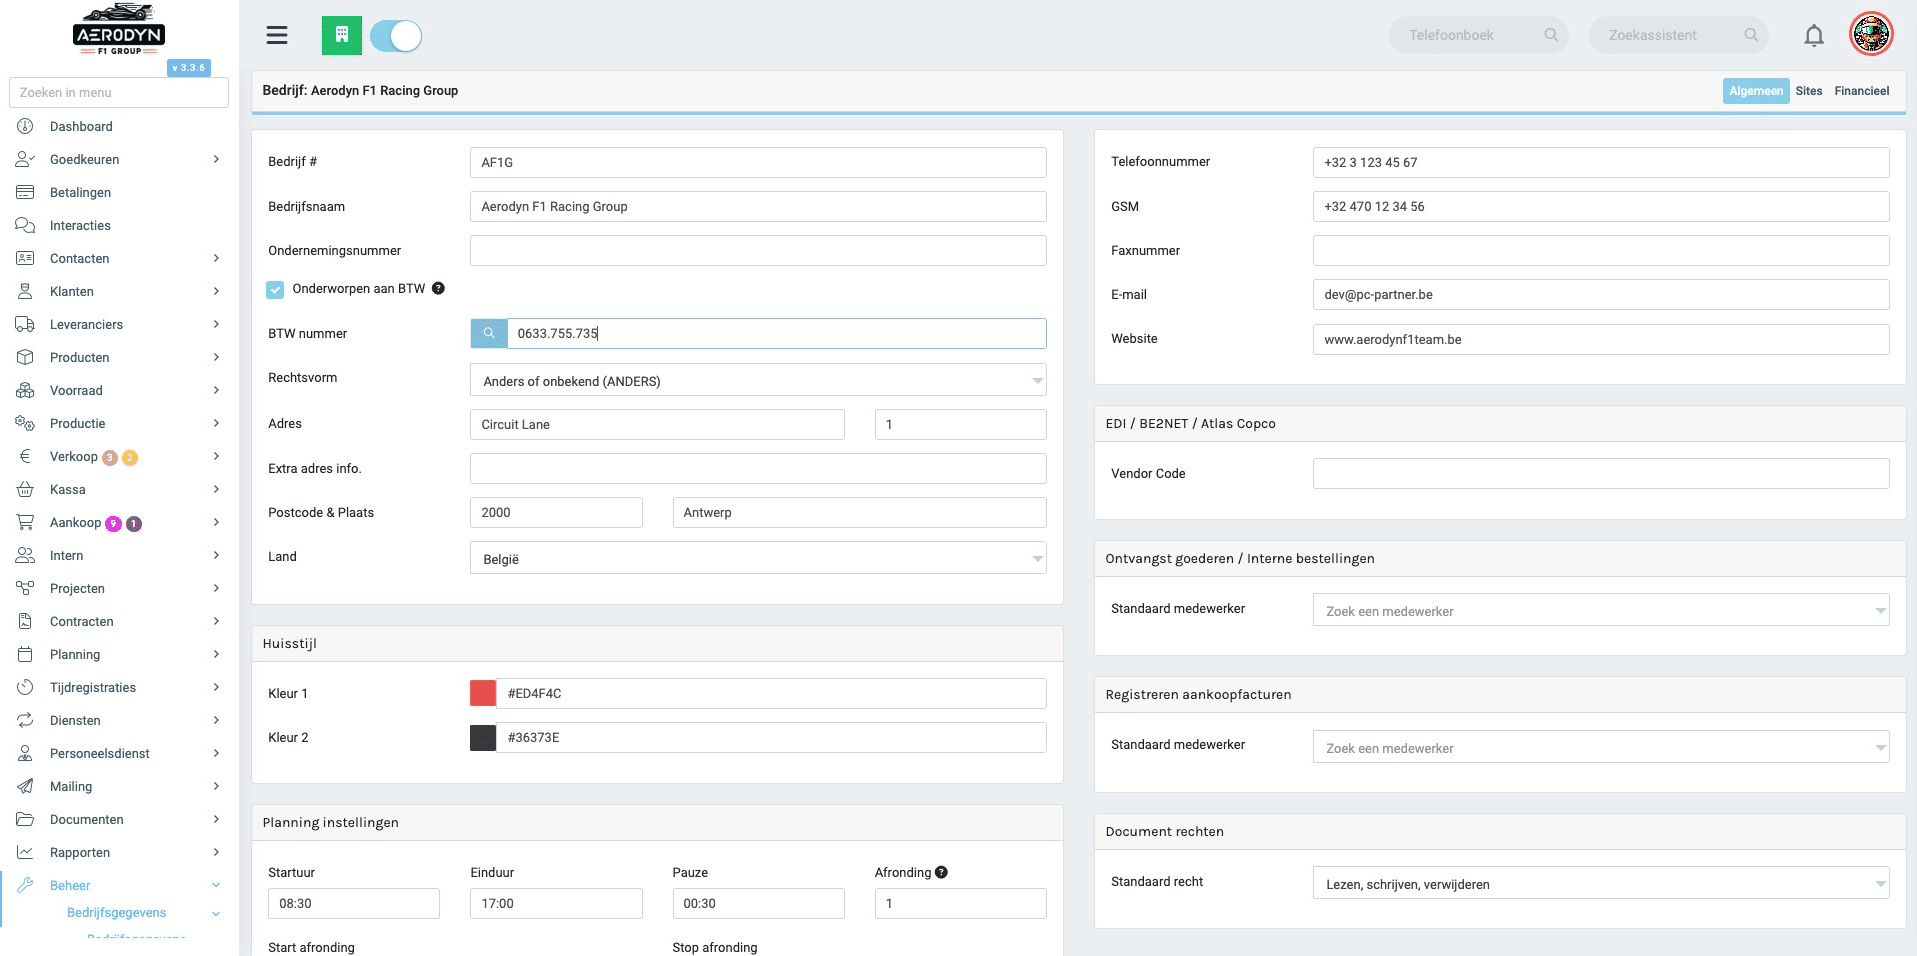
Task: Click the Beheer sidebar link
Action: 70,885
